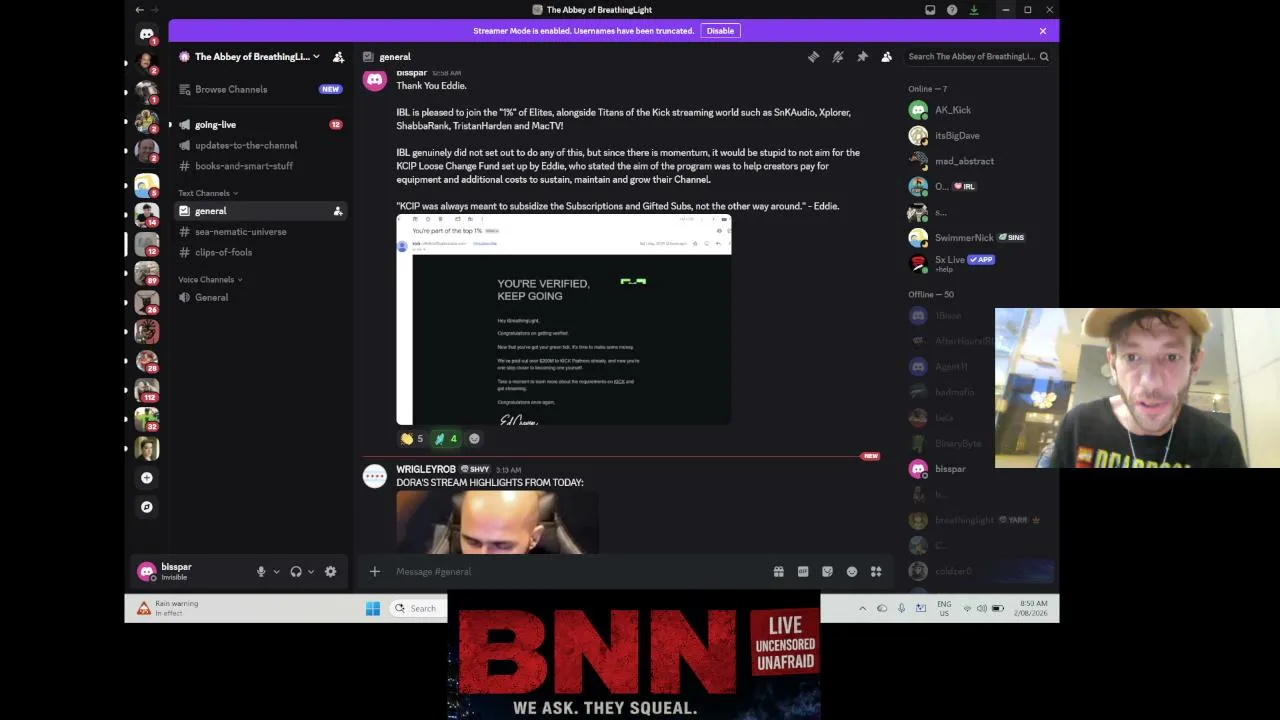Dismiss the Streamer Mode banner
This screenshot has height=720, width=1280.
(1043, 31)
